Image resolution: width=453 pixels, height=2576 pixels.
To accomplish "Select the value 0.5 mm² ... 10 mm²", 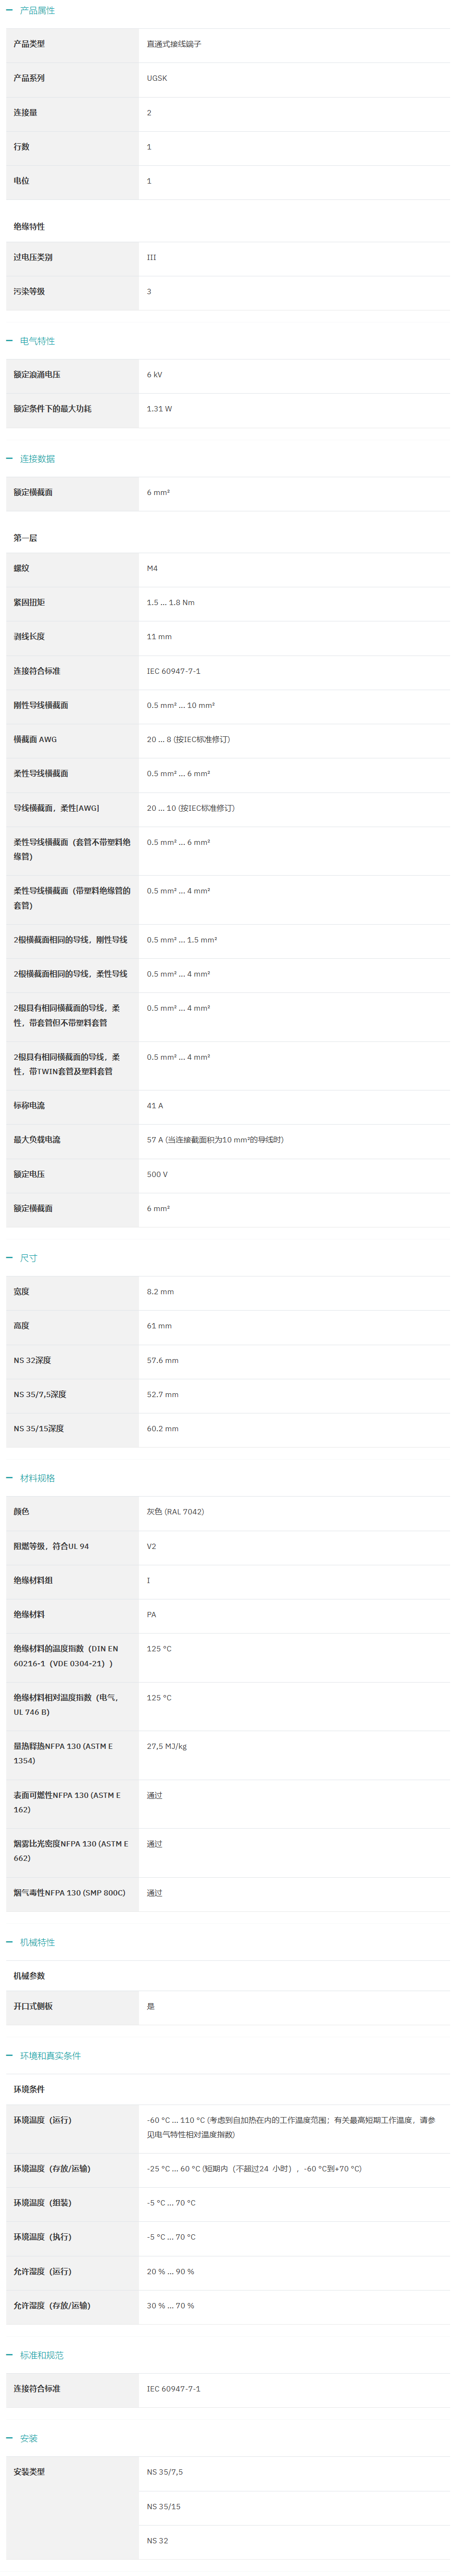I will (x=181, y=705).
